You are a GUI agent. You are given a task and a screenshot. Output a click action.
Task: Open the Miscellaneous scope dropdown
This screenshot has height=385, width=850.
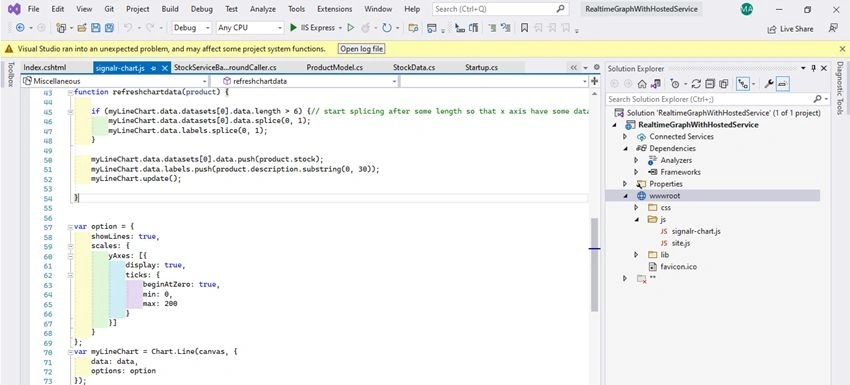click(114, 81)
